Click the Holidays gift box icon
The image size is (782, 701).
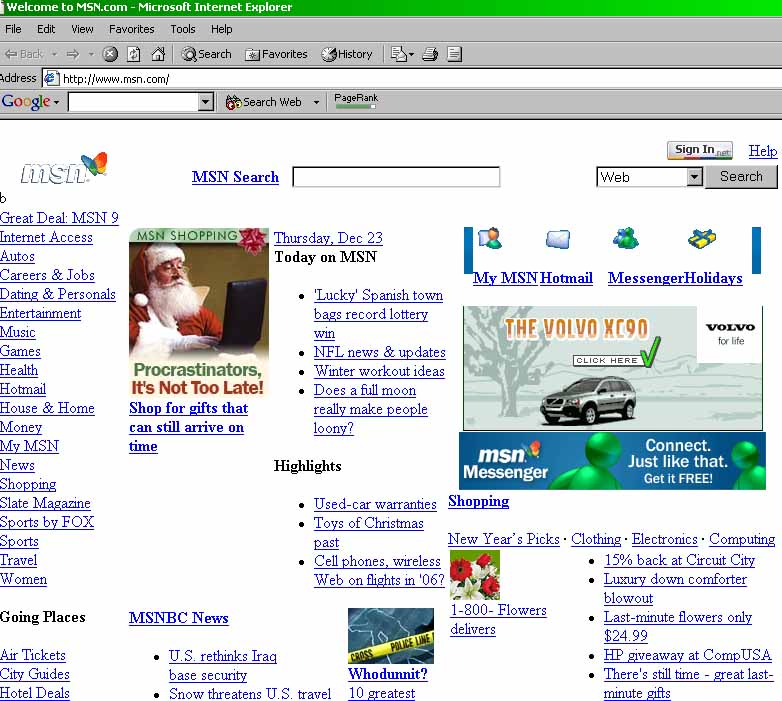702,238
